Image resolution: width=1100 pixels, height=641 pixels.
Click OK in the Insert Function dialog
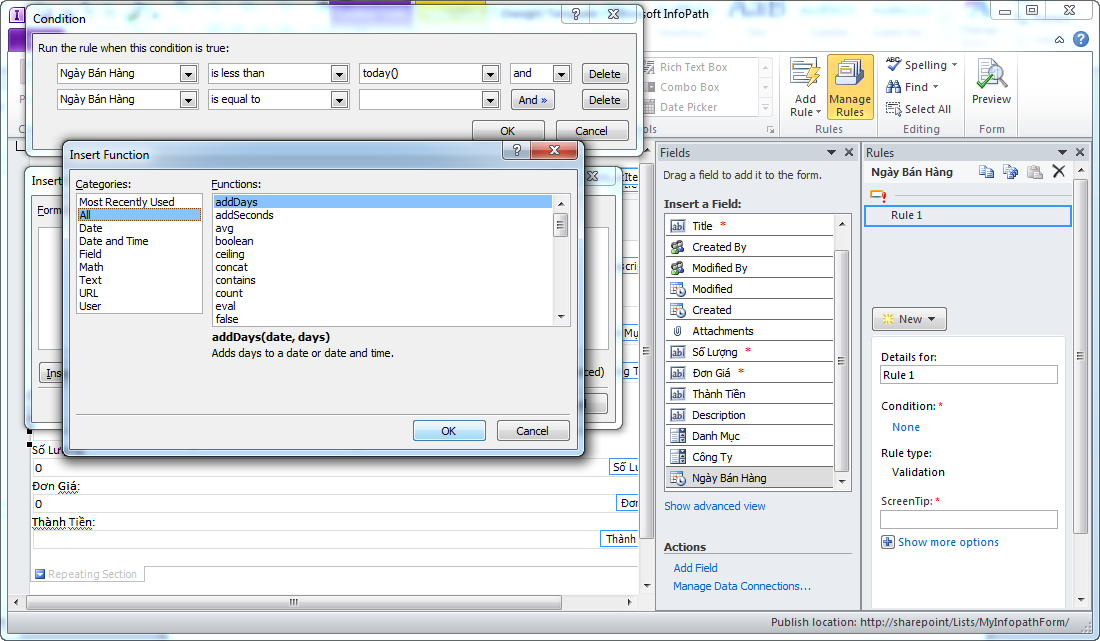pyautogui.click(x=449, y=430)
